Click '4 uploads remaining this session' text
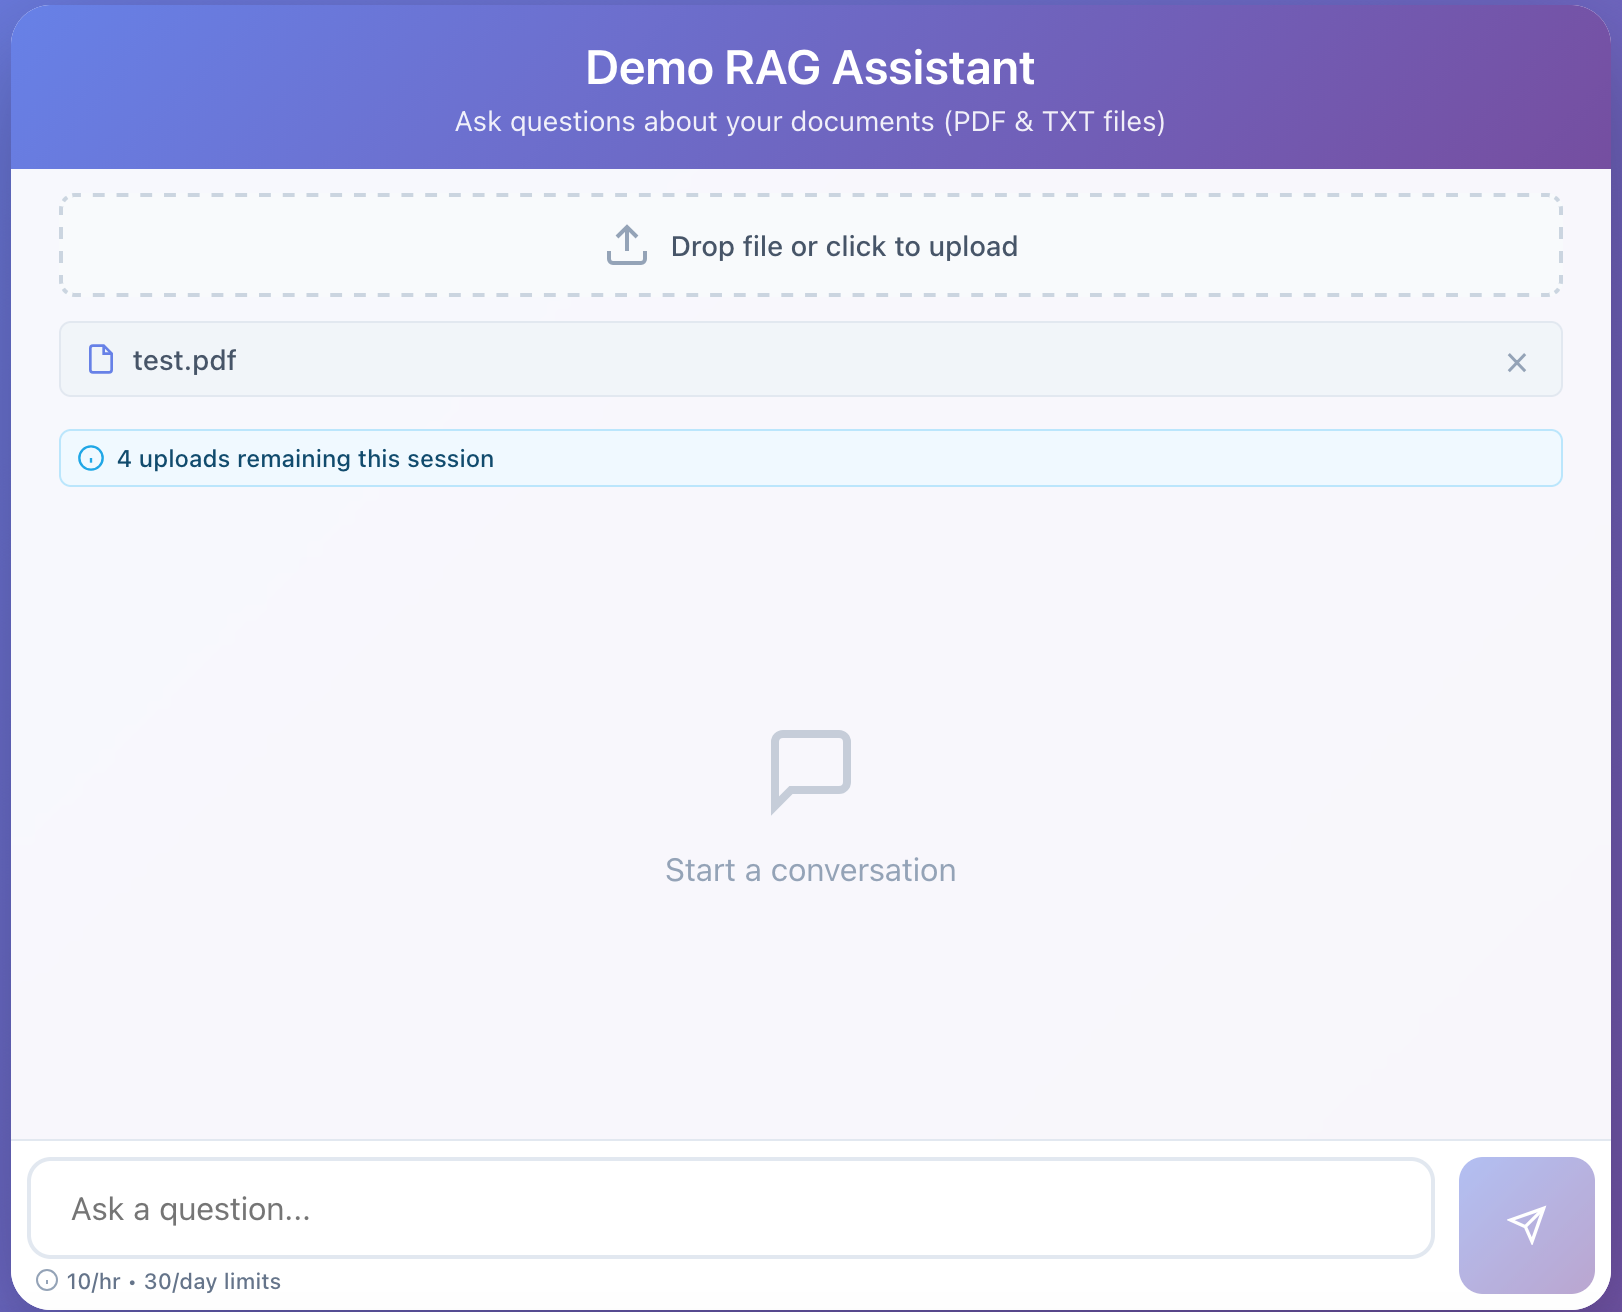Viewport: 1622px width, 1312px height. pos(305,458)
